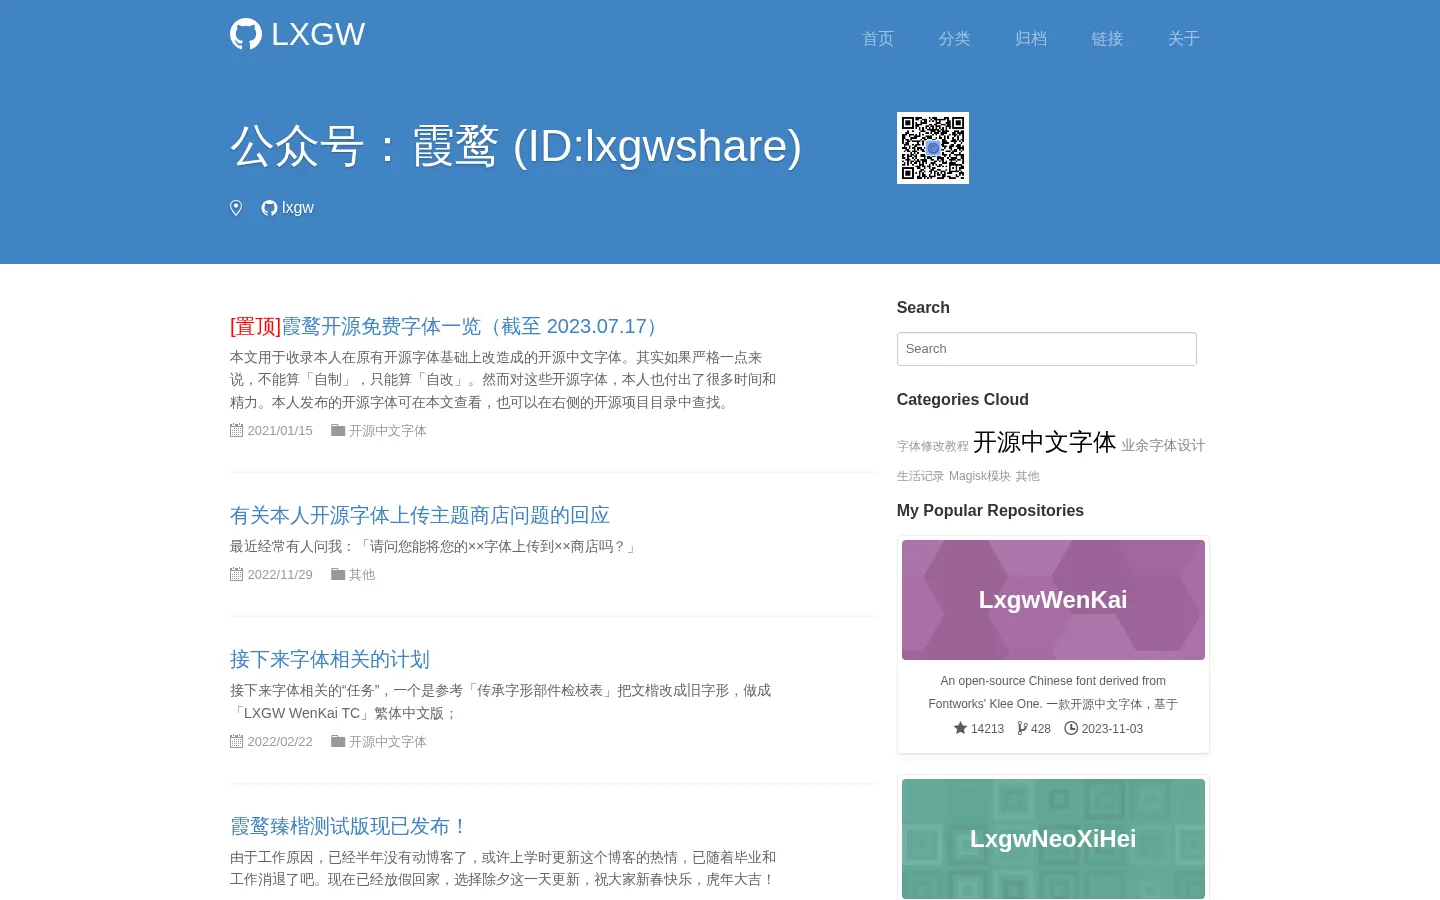The height and width of the screenshot is (900, 1440).
Task: Click the date text 2022/11/29
Action: [x=280, y=574]
